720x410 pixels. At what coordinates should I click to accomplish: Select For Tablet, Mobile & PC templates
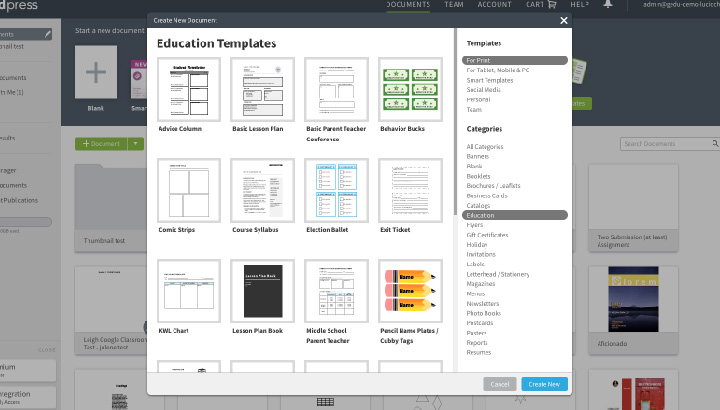coord(498,70)
